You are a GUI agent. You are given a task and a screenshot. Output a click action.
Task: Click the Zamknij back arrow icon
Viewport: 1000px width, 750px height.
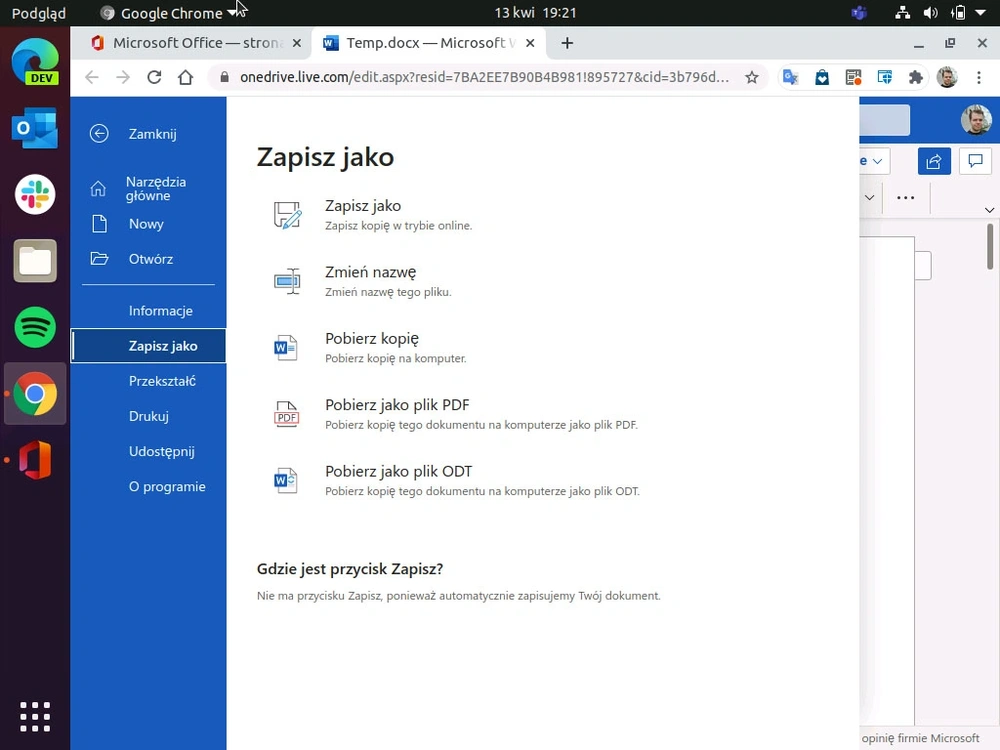pyautogui.click(x=99, y=133)
